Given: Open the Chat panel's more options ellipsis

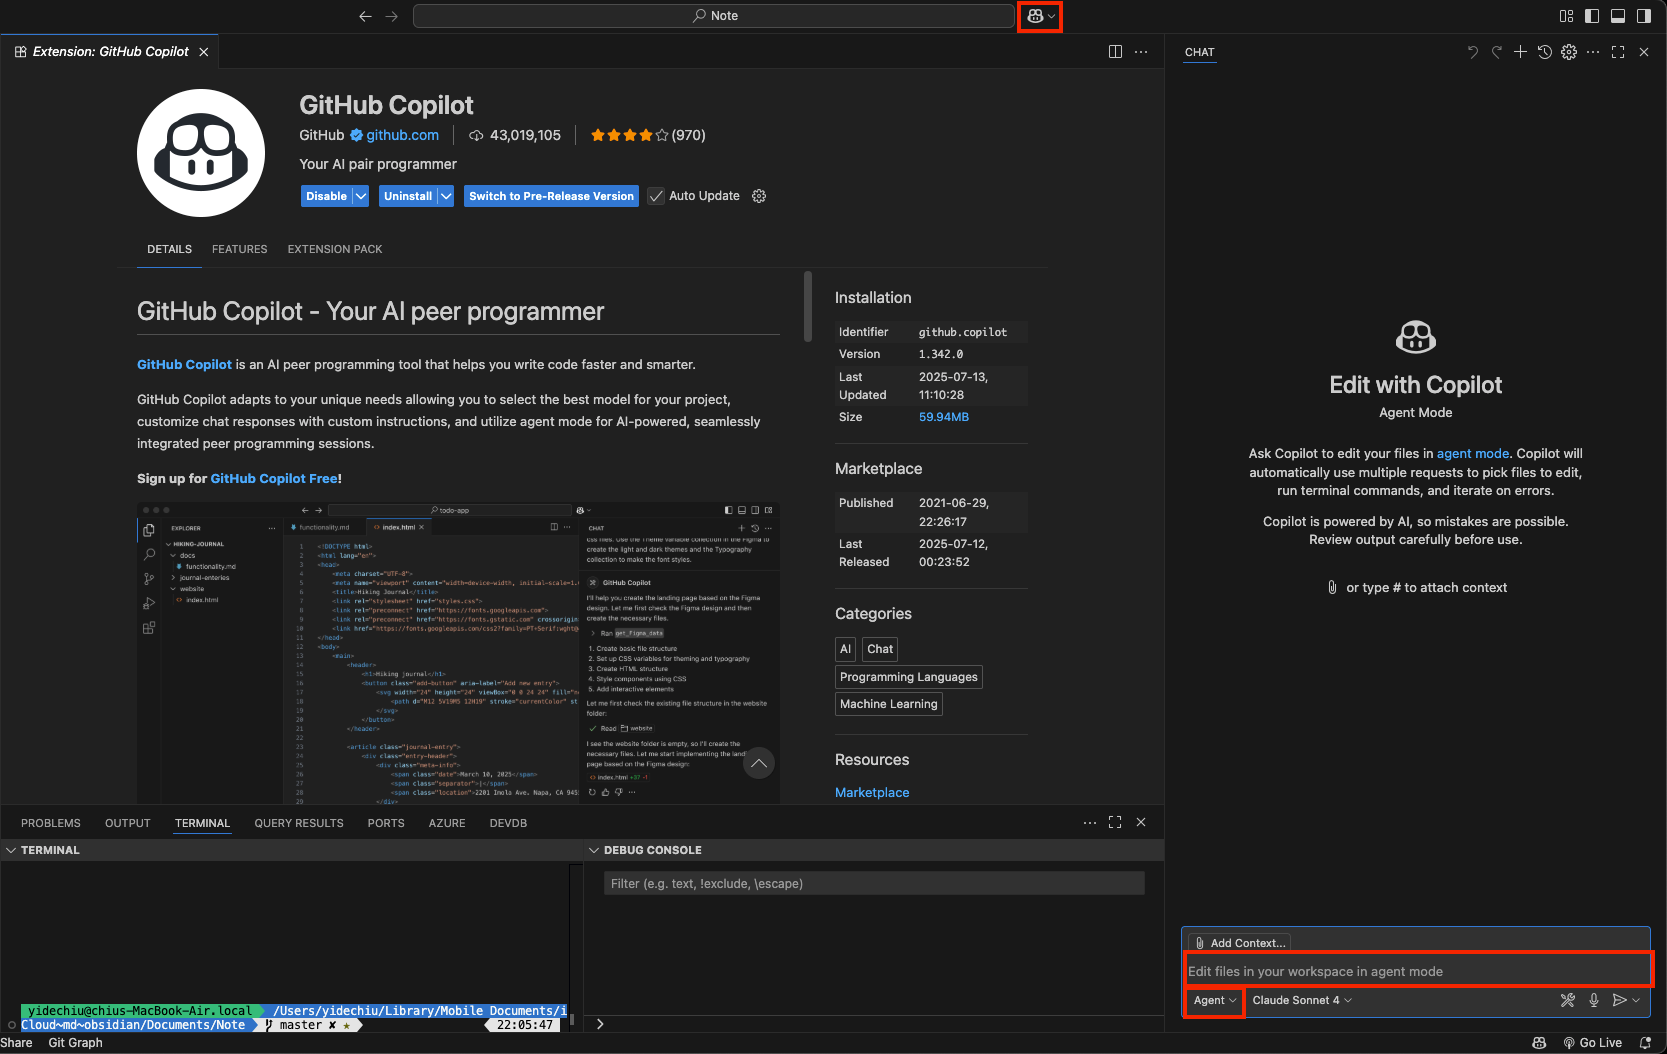Looking at the screenshot, I should pos(1593,52).
